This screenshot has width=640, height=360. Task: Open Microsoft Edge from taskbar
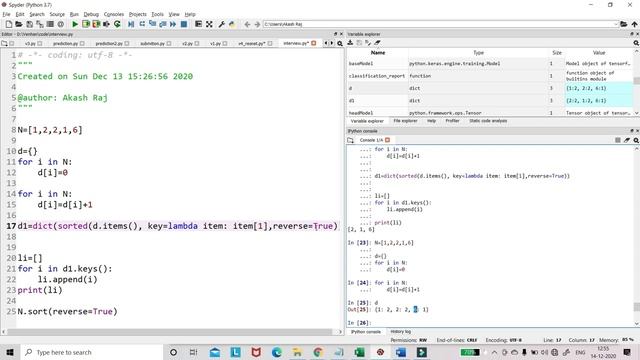276,352
